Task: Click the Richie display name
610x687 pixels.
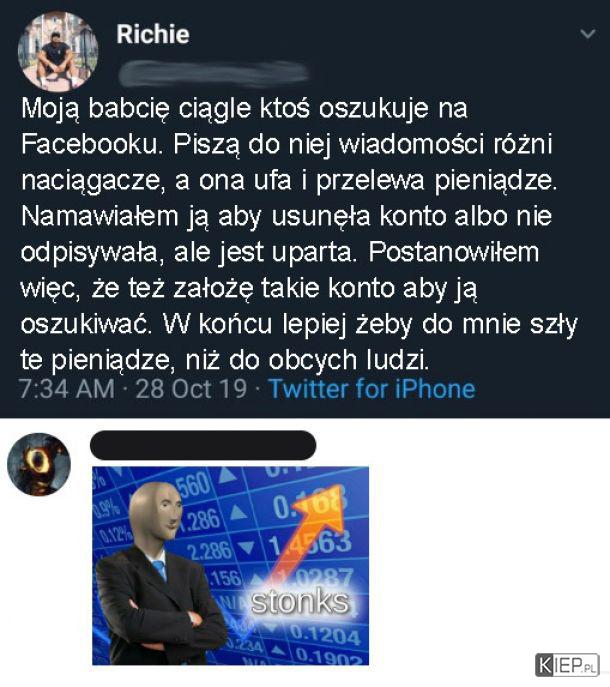Action: [x=153, y=34]
